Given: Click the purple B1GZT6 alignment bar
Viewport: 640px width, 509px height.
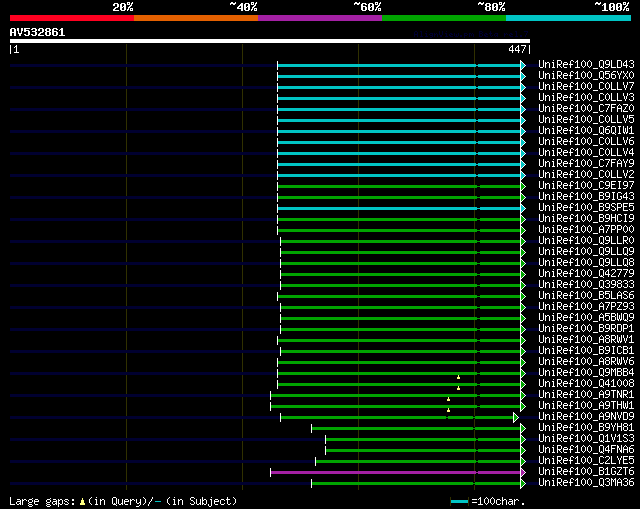Looking at the screenshot, I should [x=396, y=473].
